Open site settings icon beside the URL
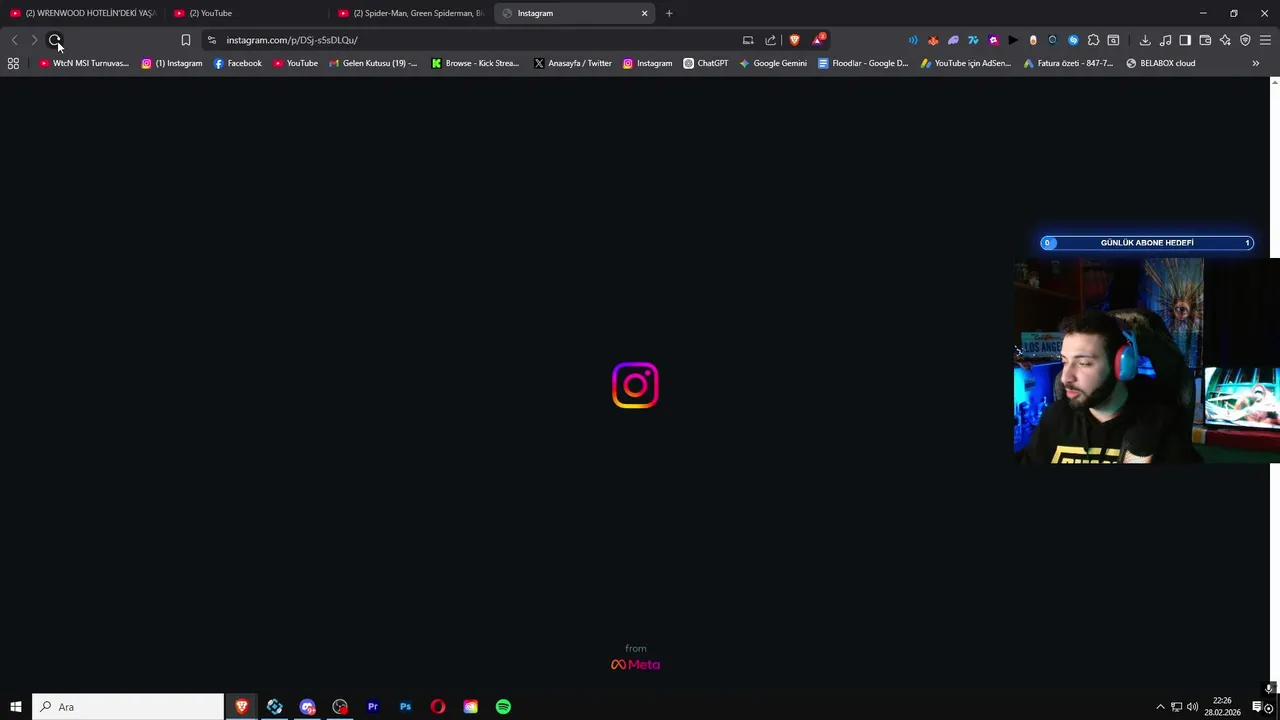 [211, 40]
